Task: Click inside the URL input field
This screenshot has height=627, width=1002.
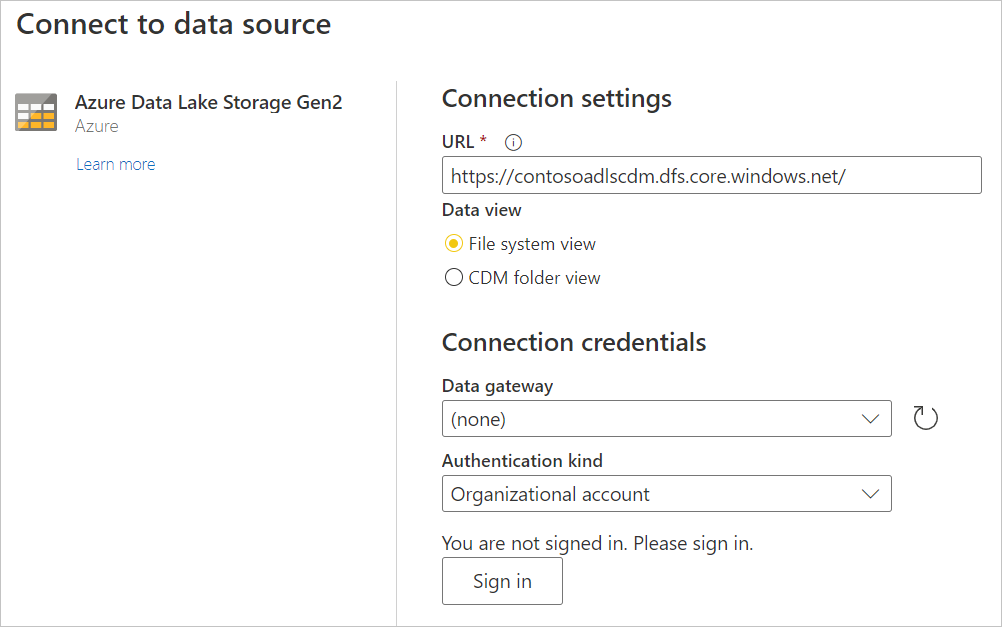Action: (711, 175)
